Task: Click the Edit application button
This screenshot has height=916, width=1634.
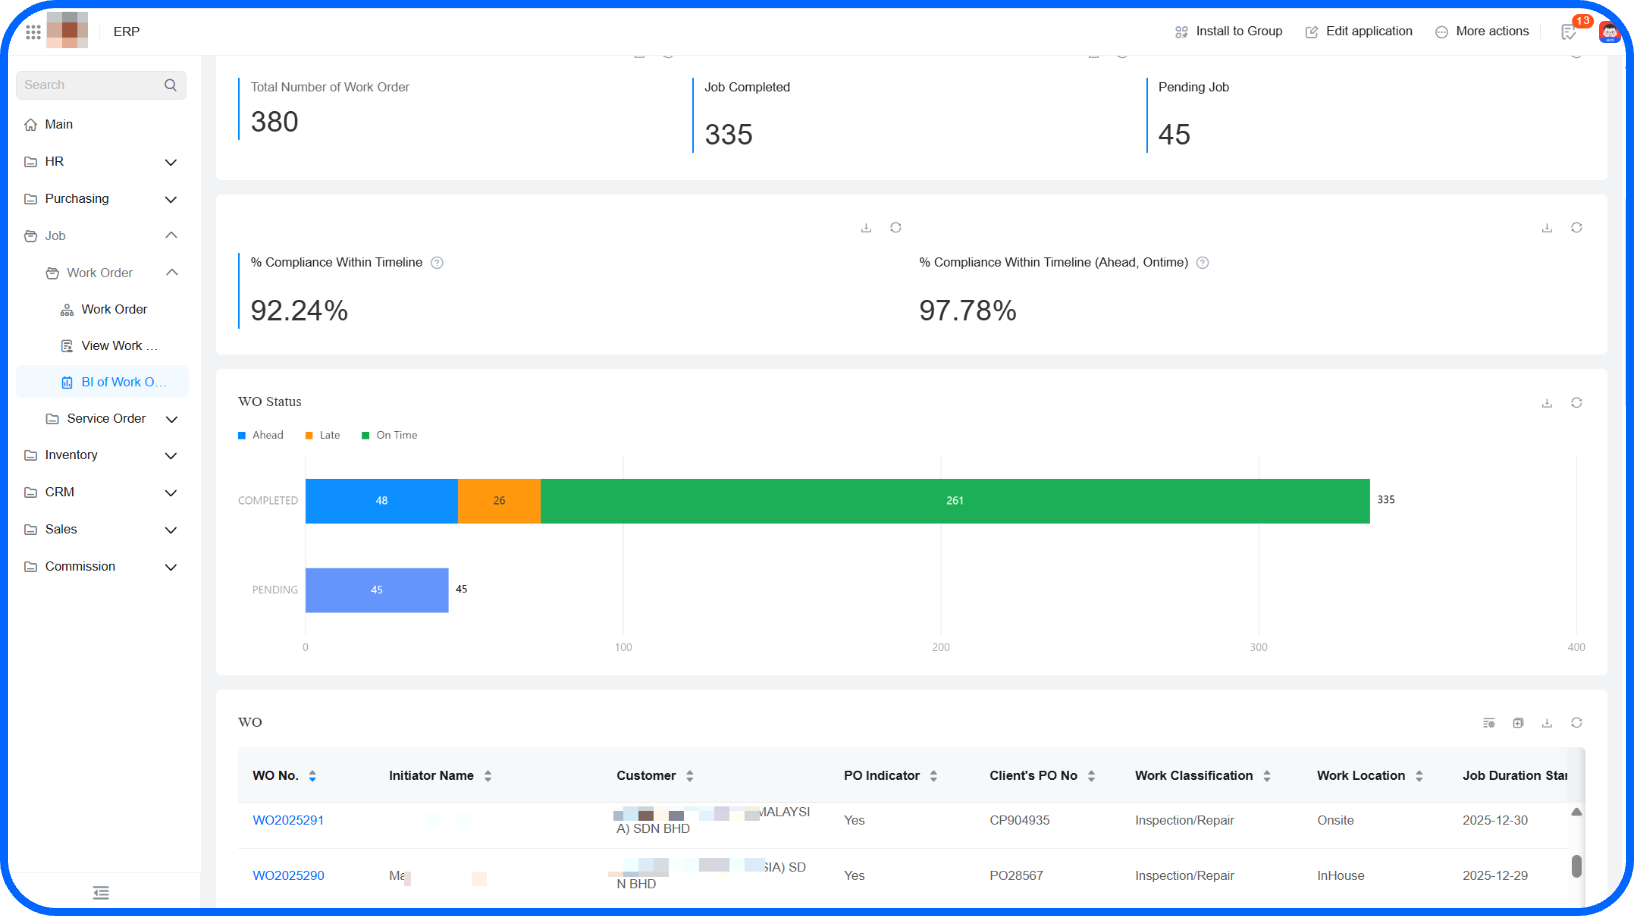Action: coord(1358,31)
